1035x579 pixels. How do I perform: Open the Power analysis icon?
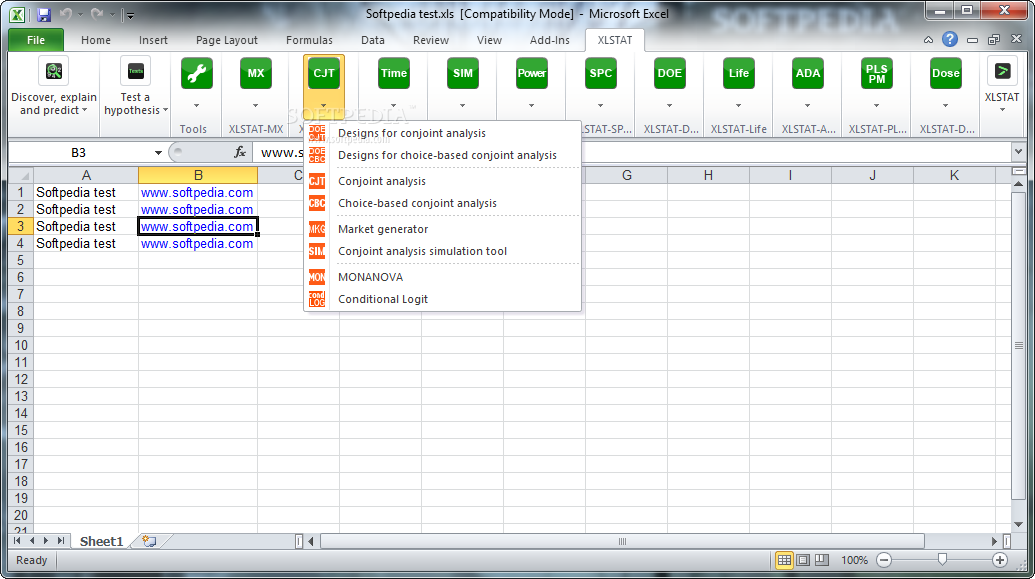click(x=531, y=73)
